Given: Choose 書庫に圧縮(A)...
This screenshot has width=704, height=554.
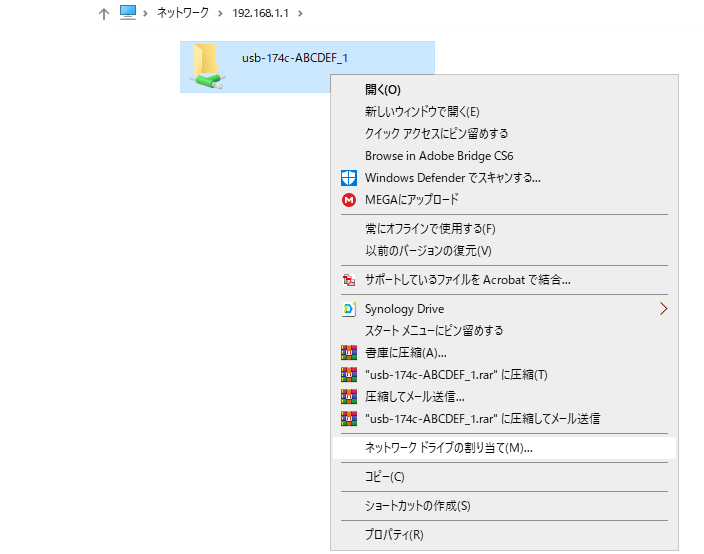Looking at the screenshot, I should [504, 353].
